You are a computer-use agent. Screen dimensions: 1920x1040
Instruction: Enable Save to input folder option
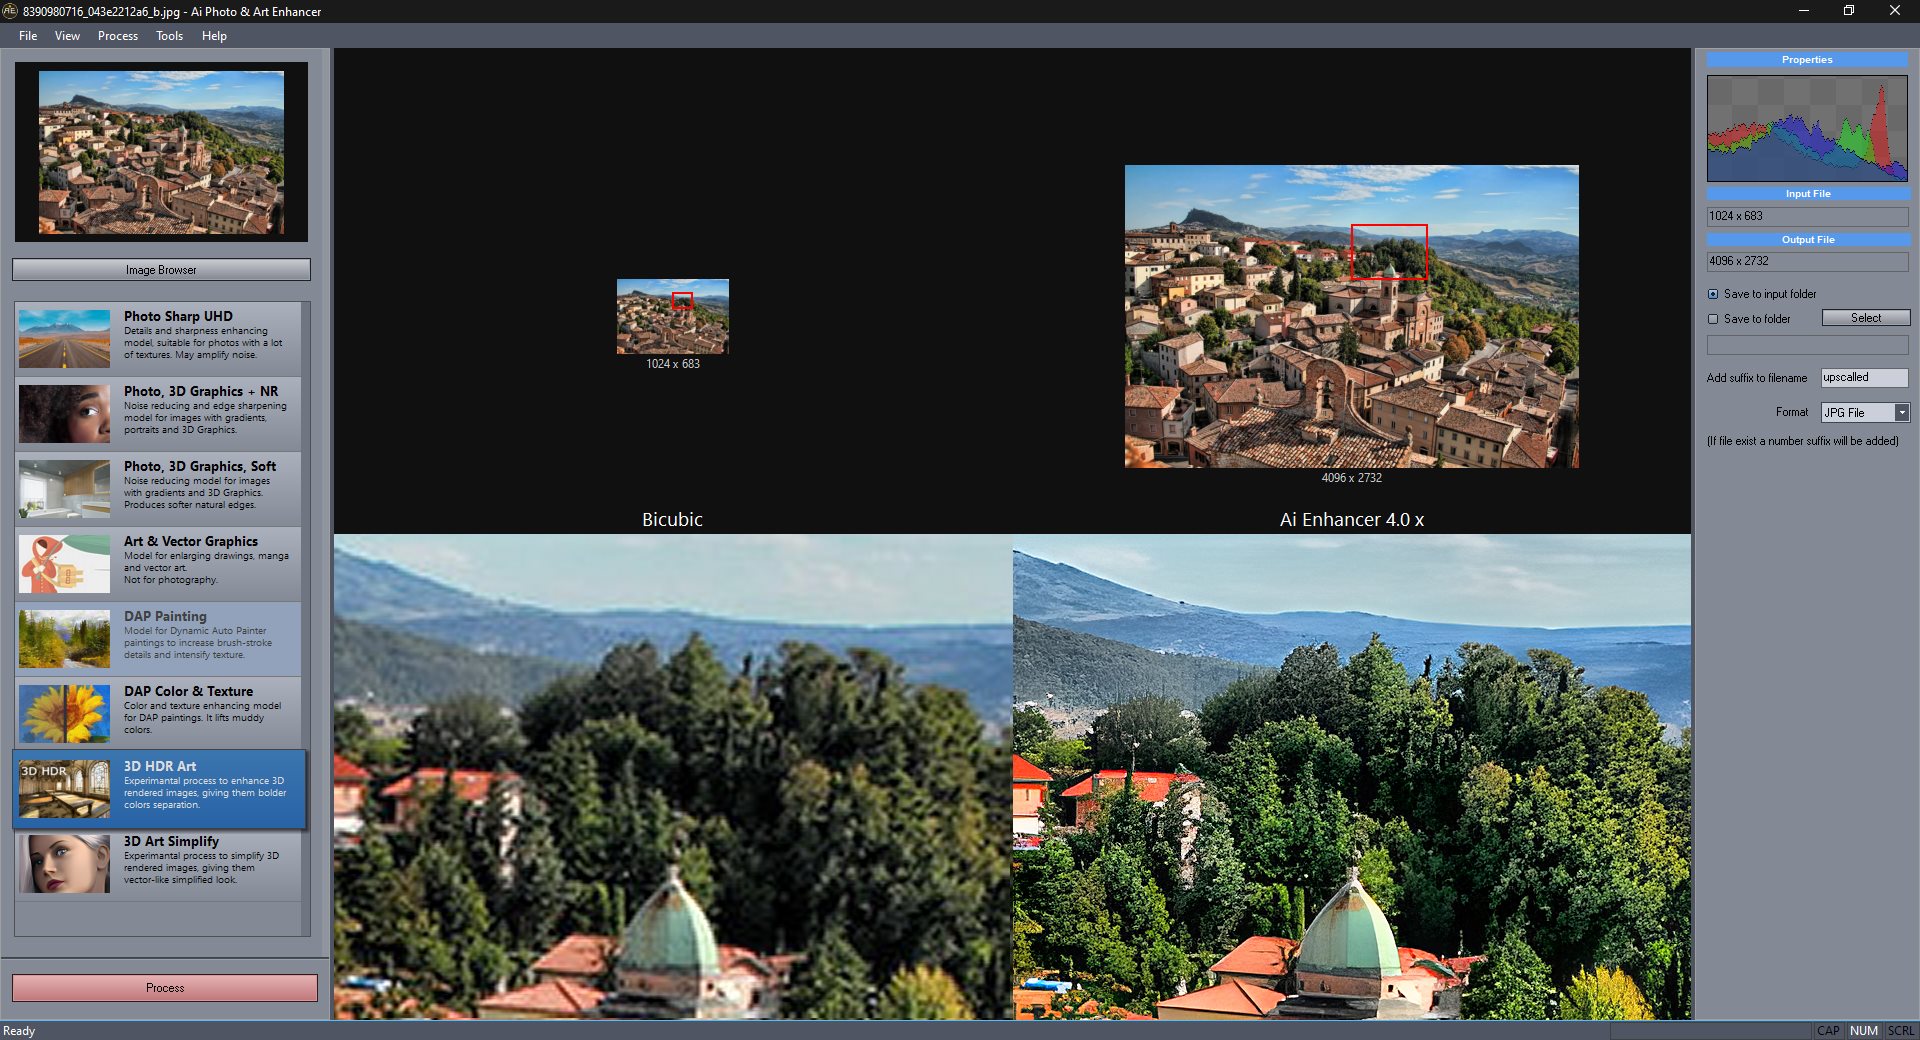(x=1713, y=294)
